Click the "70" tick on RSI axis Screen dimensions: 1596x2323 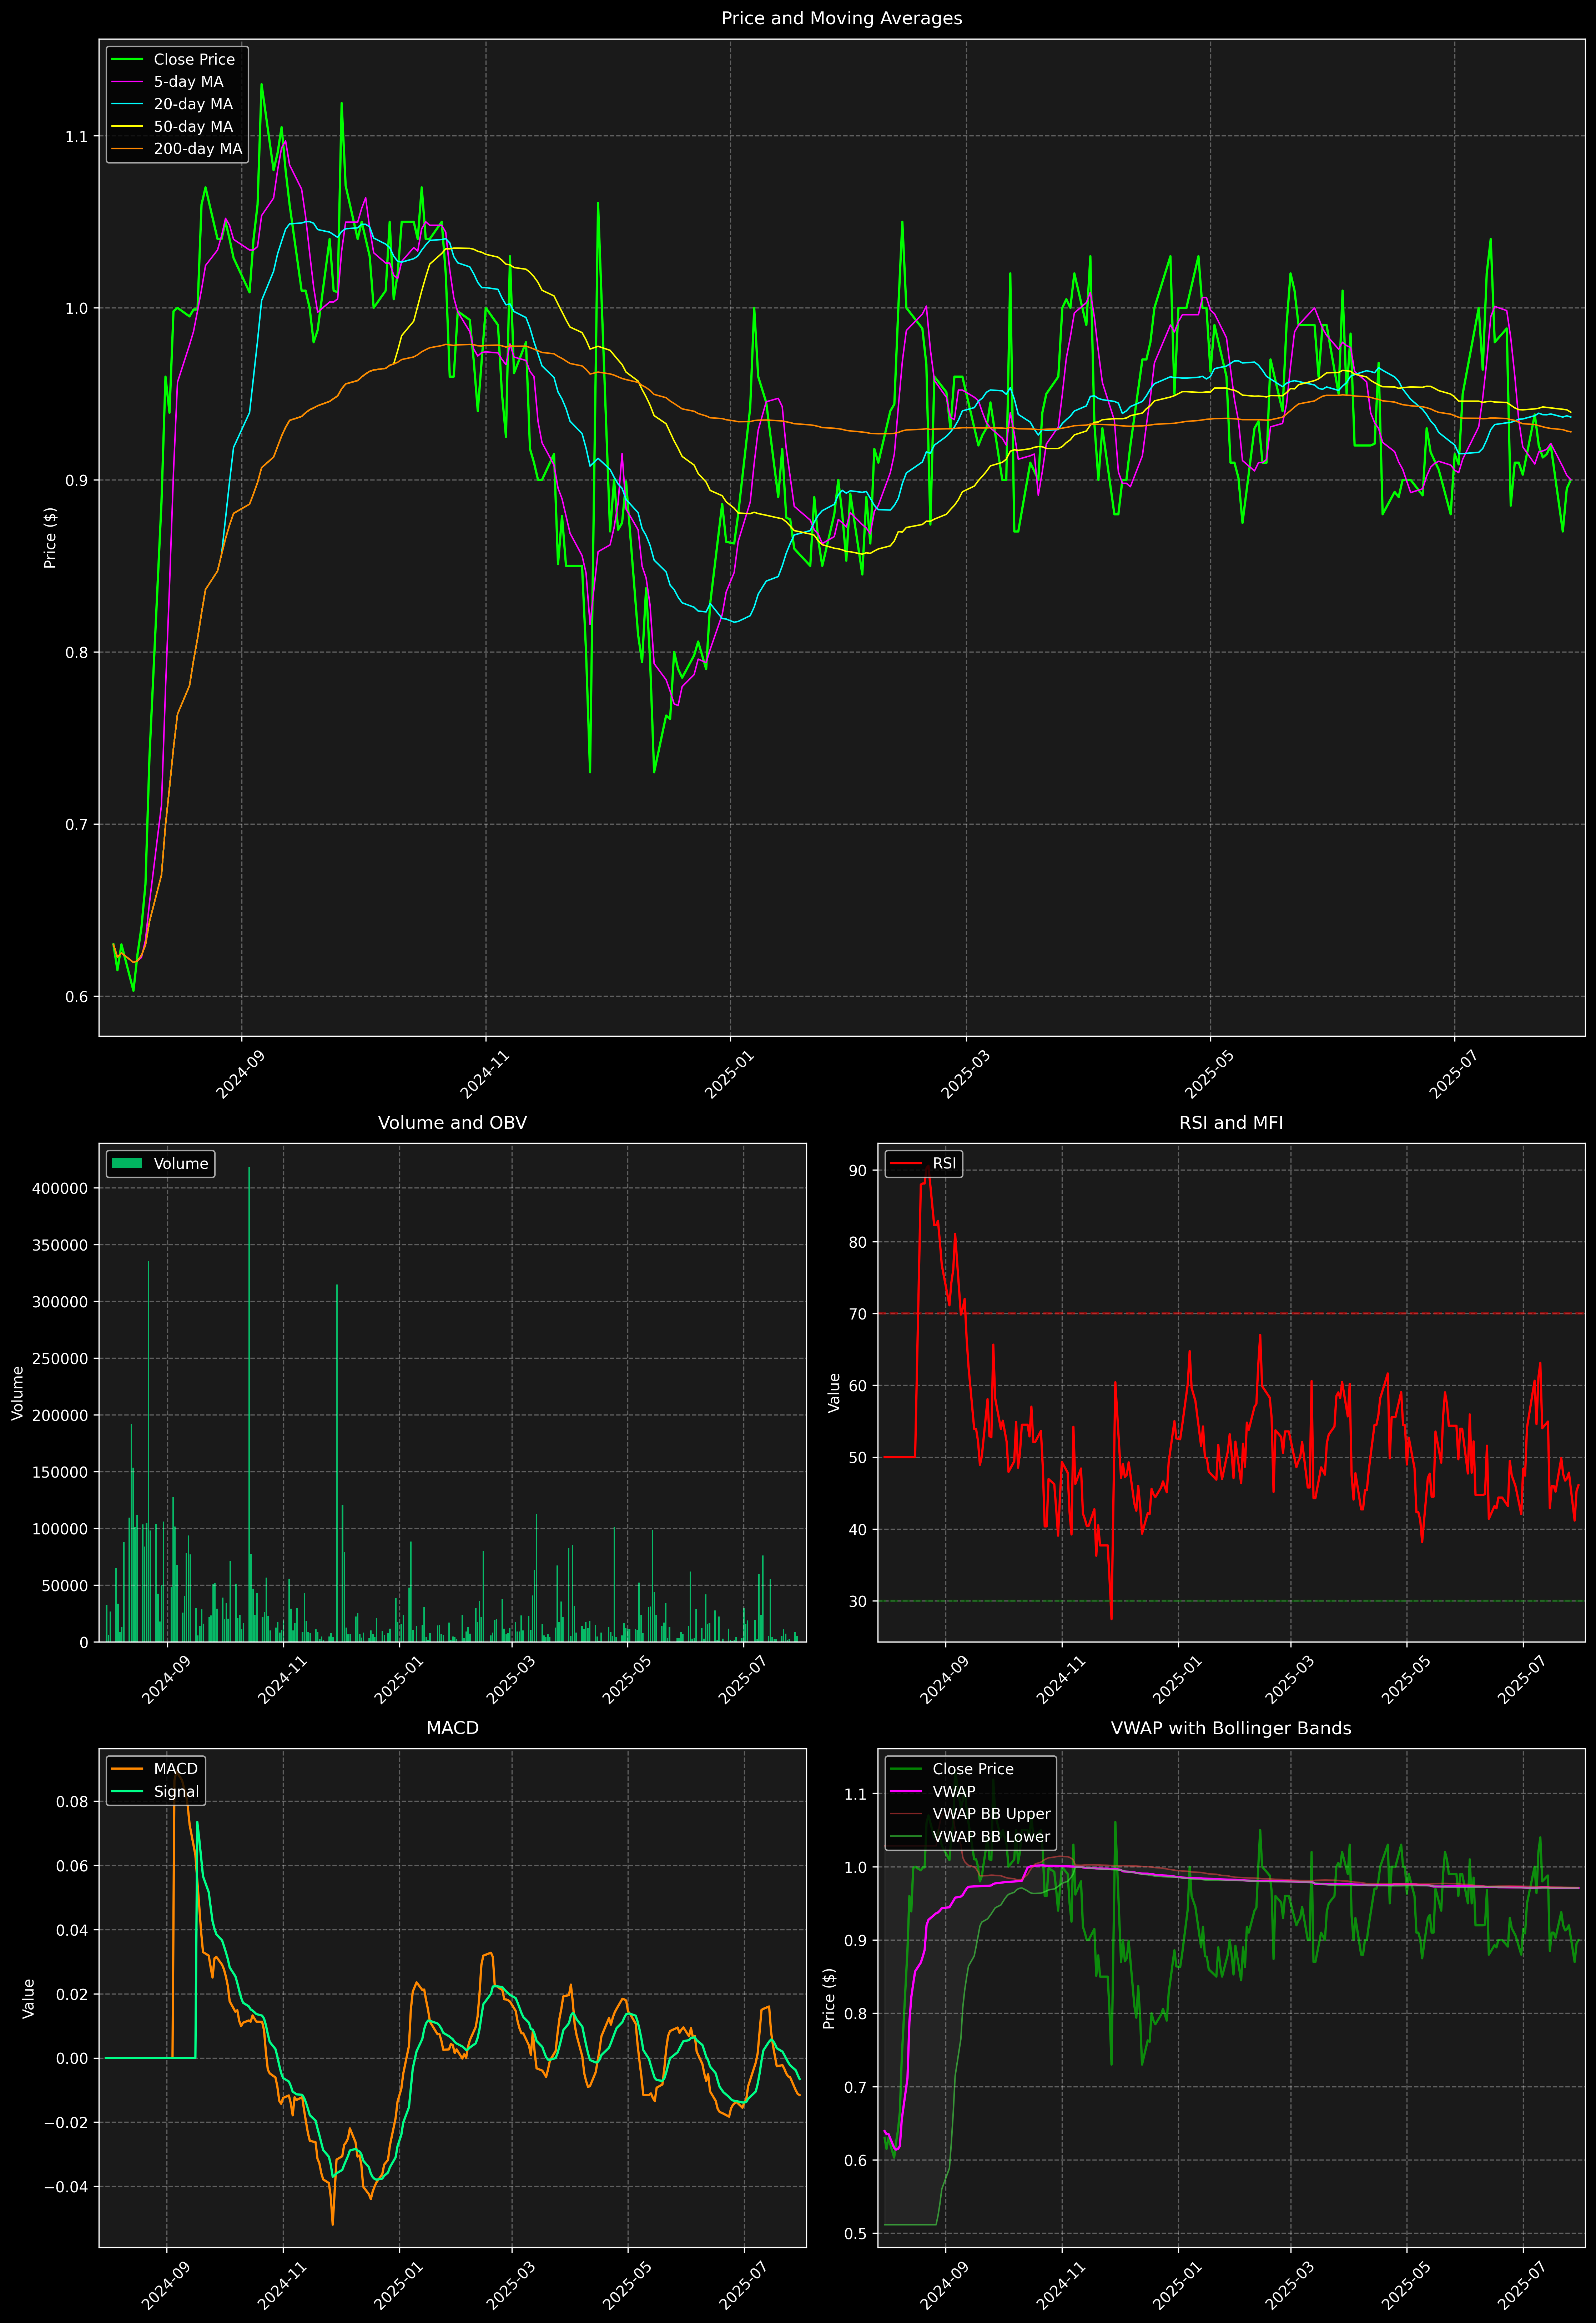(858, 1314)
